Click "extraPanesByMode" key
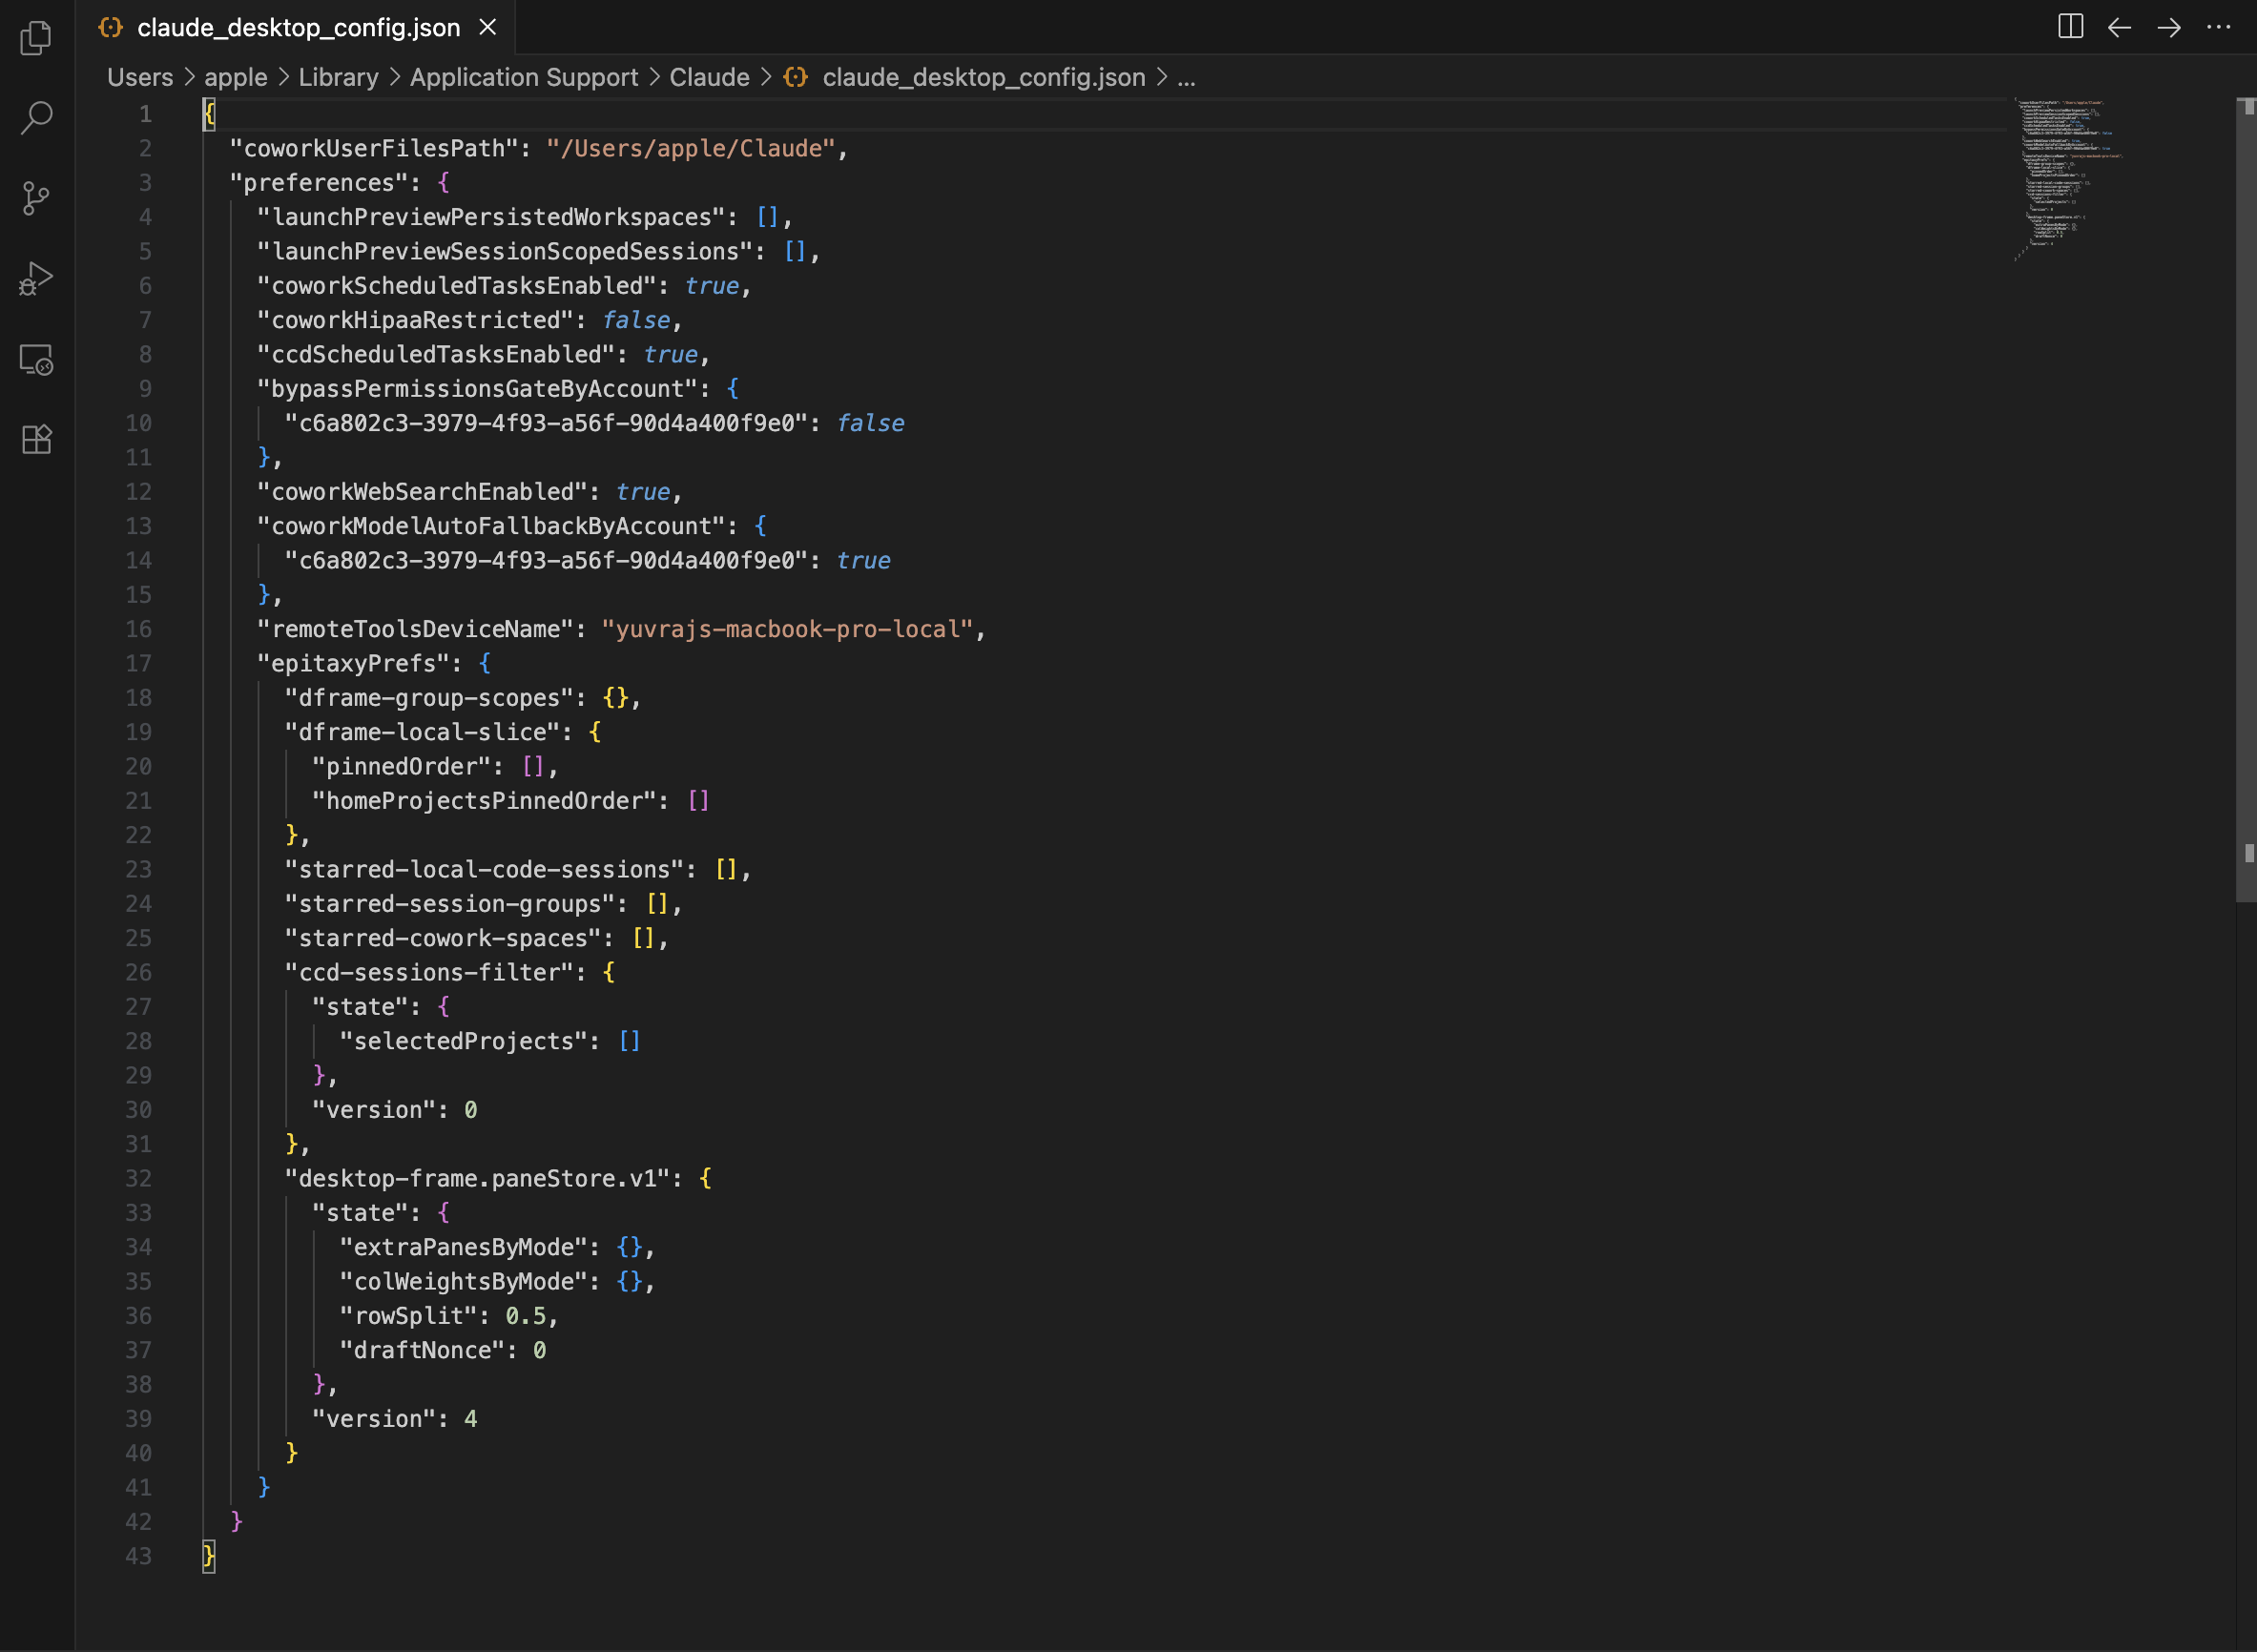2257x1652 pixels. (x=463, y=1247)
